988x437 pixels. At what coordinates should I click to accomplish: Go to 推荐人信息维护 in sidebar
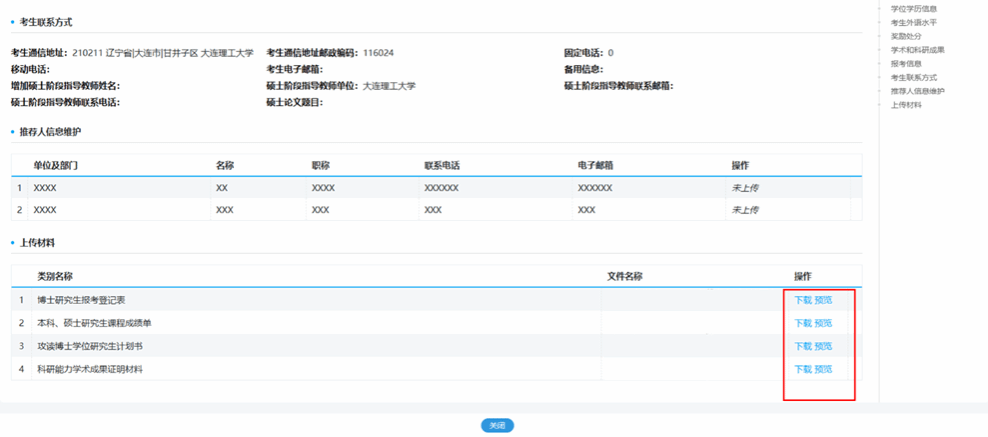(917, 91)
